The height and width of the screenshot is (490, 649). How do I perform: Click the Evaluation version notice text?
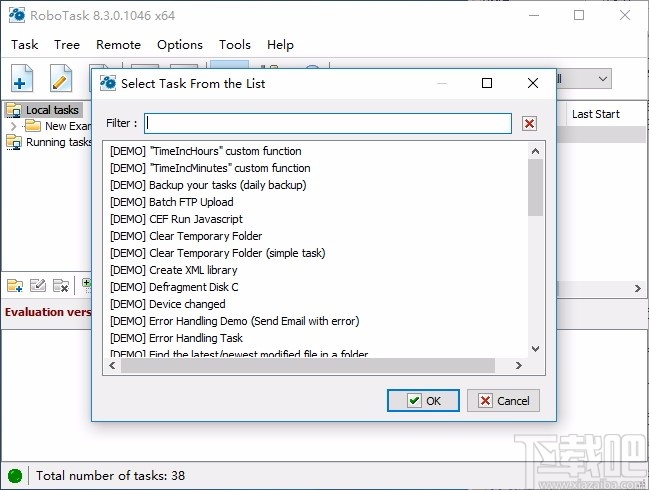pos(48,312)
